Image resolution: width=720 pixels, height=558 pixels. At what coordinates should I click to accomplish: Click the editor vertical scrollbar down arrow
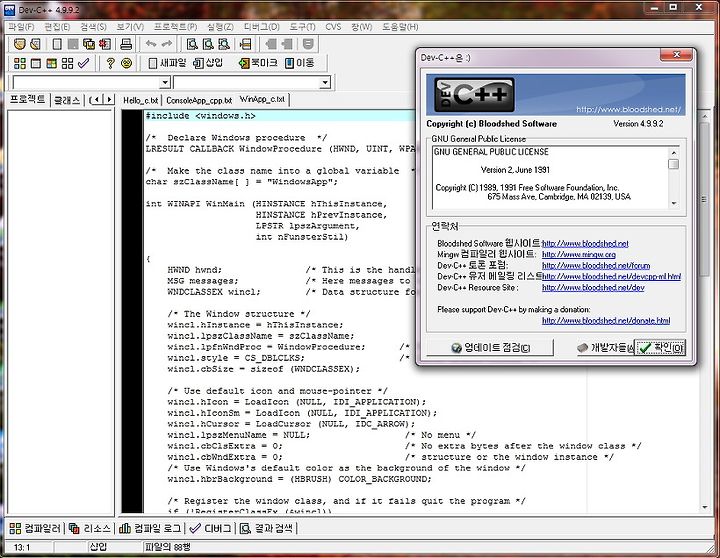pyautogui.click(x=705, y=507)
